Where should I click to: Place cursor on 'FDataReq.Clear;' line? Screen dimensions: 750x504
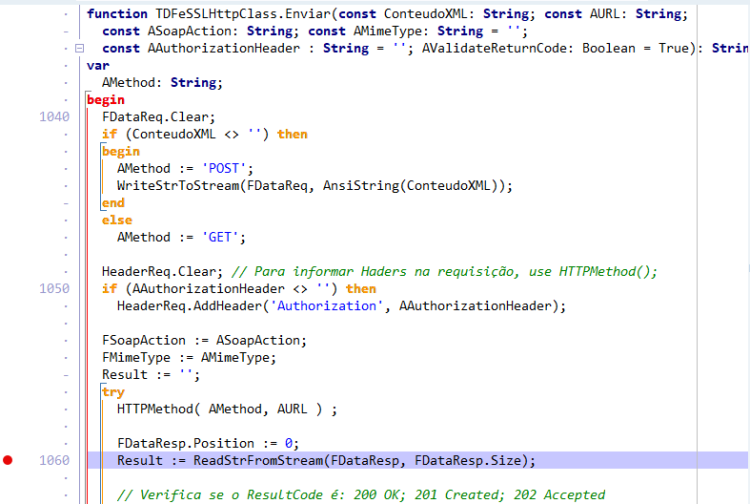coord(158,117)
